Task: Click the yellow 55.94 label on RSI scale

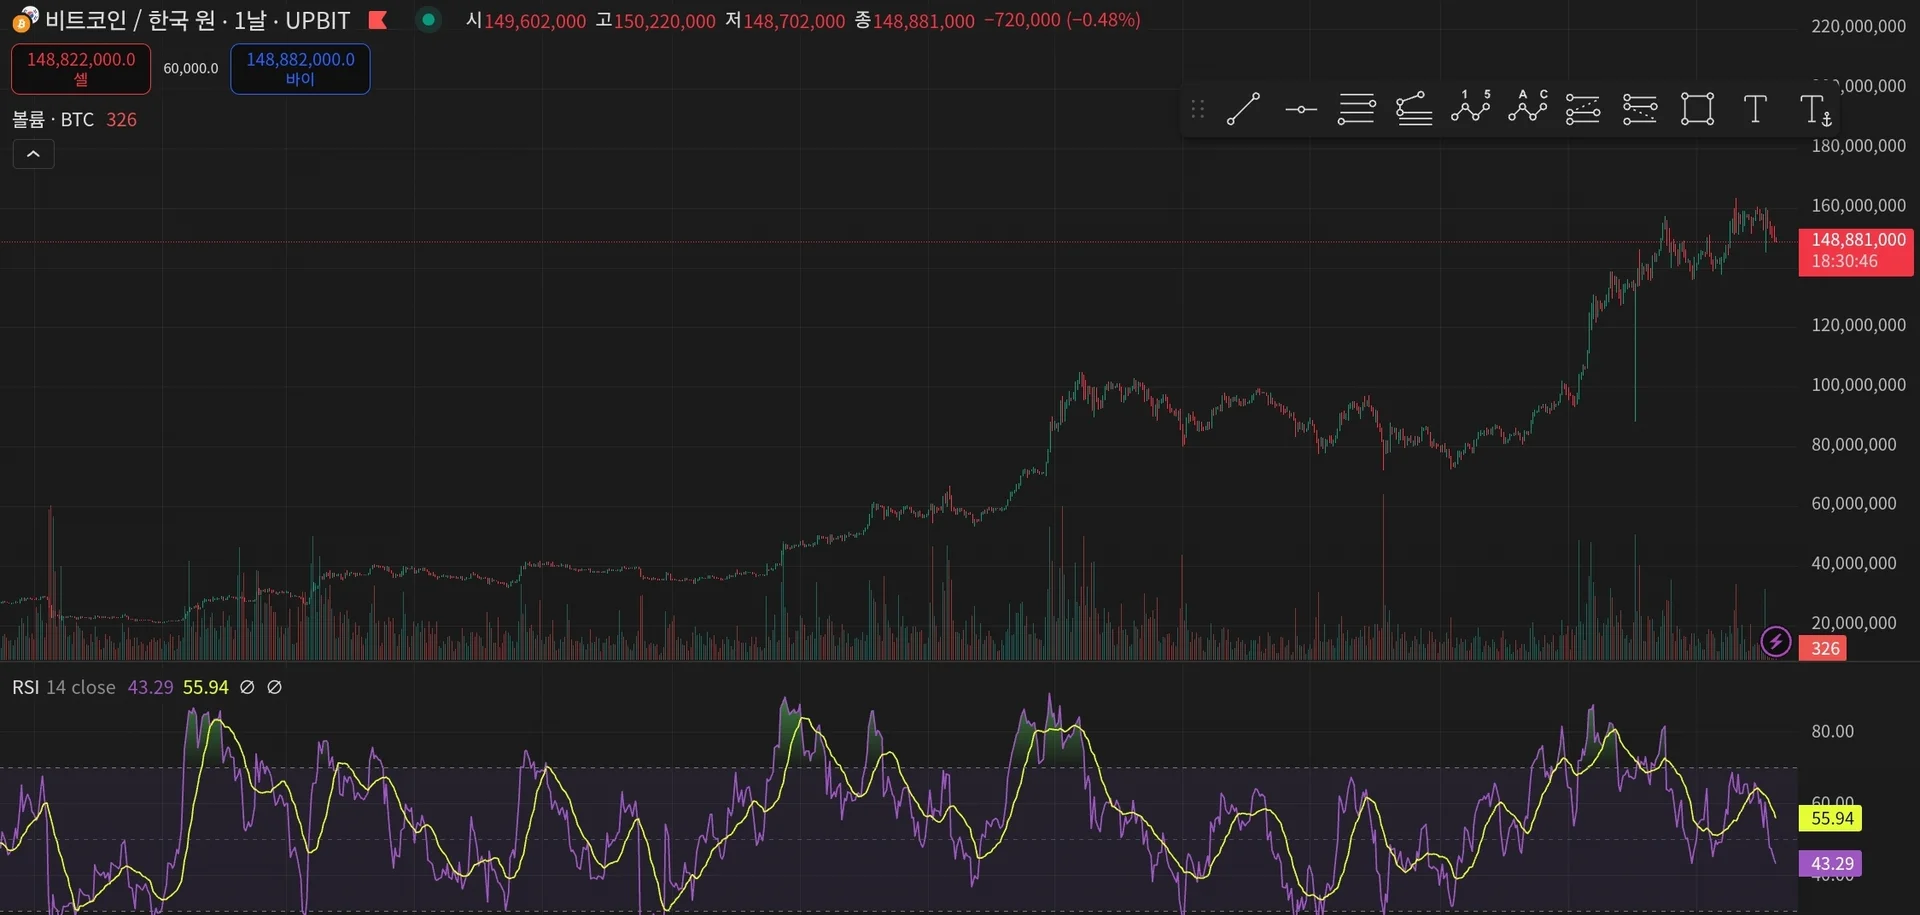Action: click(1832, 819)
